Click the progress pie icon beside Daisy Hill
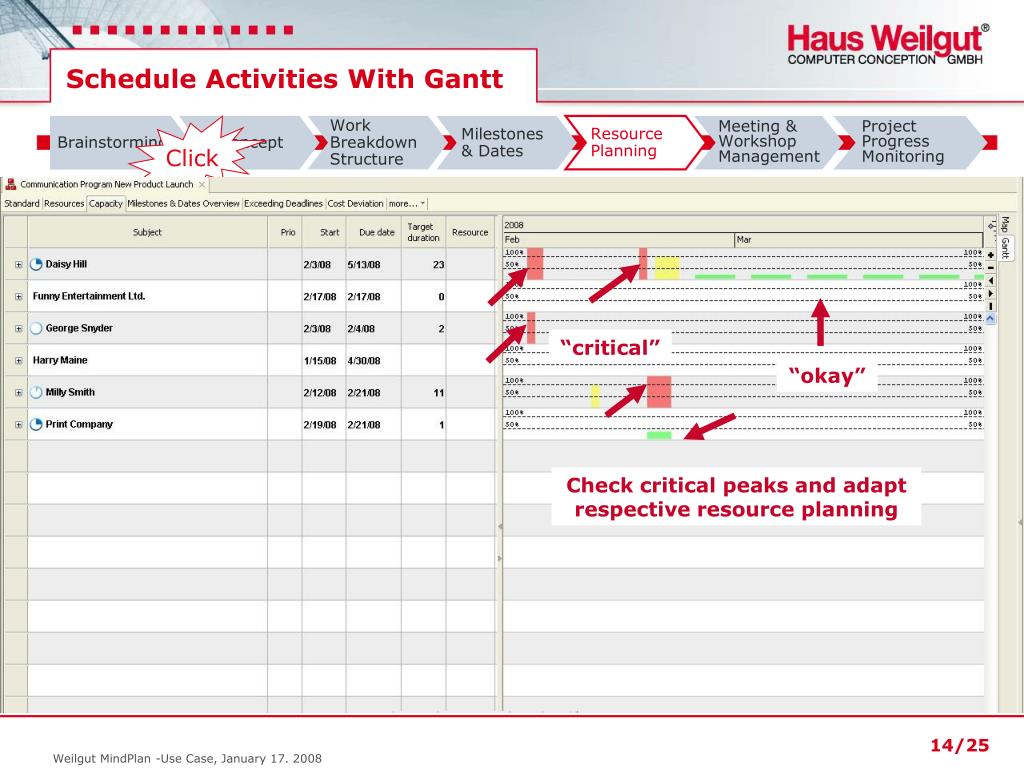 click(36, 264)
